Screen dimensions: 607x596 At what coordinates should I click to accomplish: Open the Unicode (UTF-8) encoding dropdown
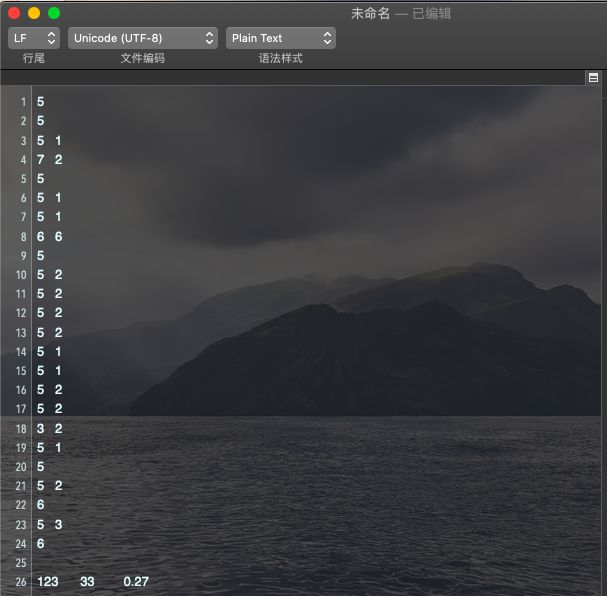point(143,38)
